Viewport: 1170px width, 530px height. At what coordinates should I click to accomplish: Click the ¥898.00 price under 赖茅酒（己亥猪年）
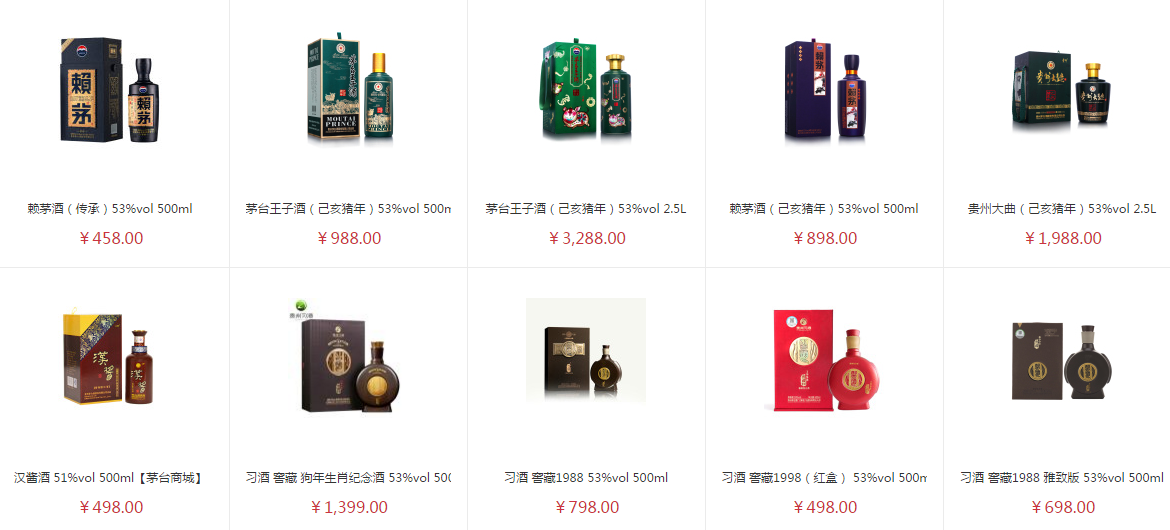tap(825, 239)
